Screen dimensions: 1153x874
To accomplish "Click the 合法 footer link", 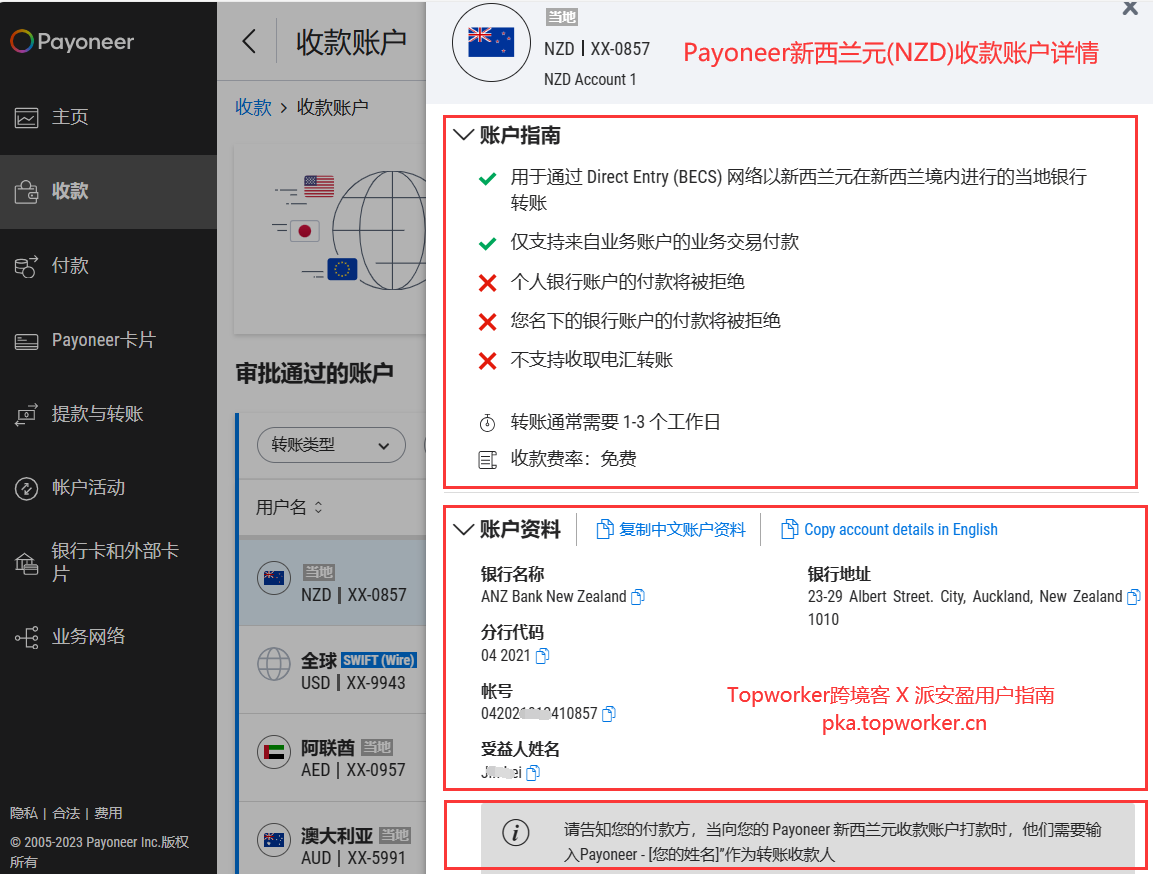I will click(x=66, y=813).
